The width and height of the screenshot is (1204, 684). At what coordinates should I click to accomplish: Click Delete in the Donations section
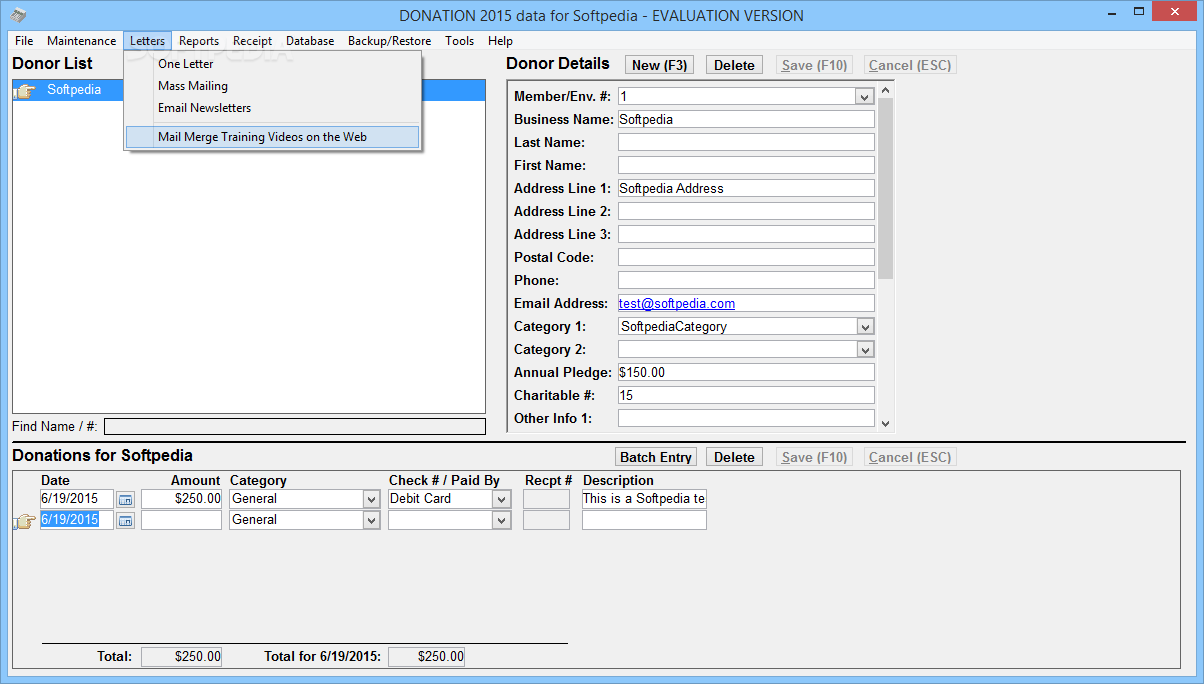734,457
